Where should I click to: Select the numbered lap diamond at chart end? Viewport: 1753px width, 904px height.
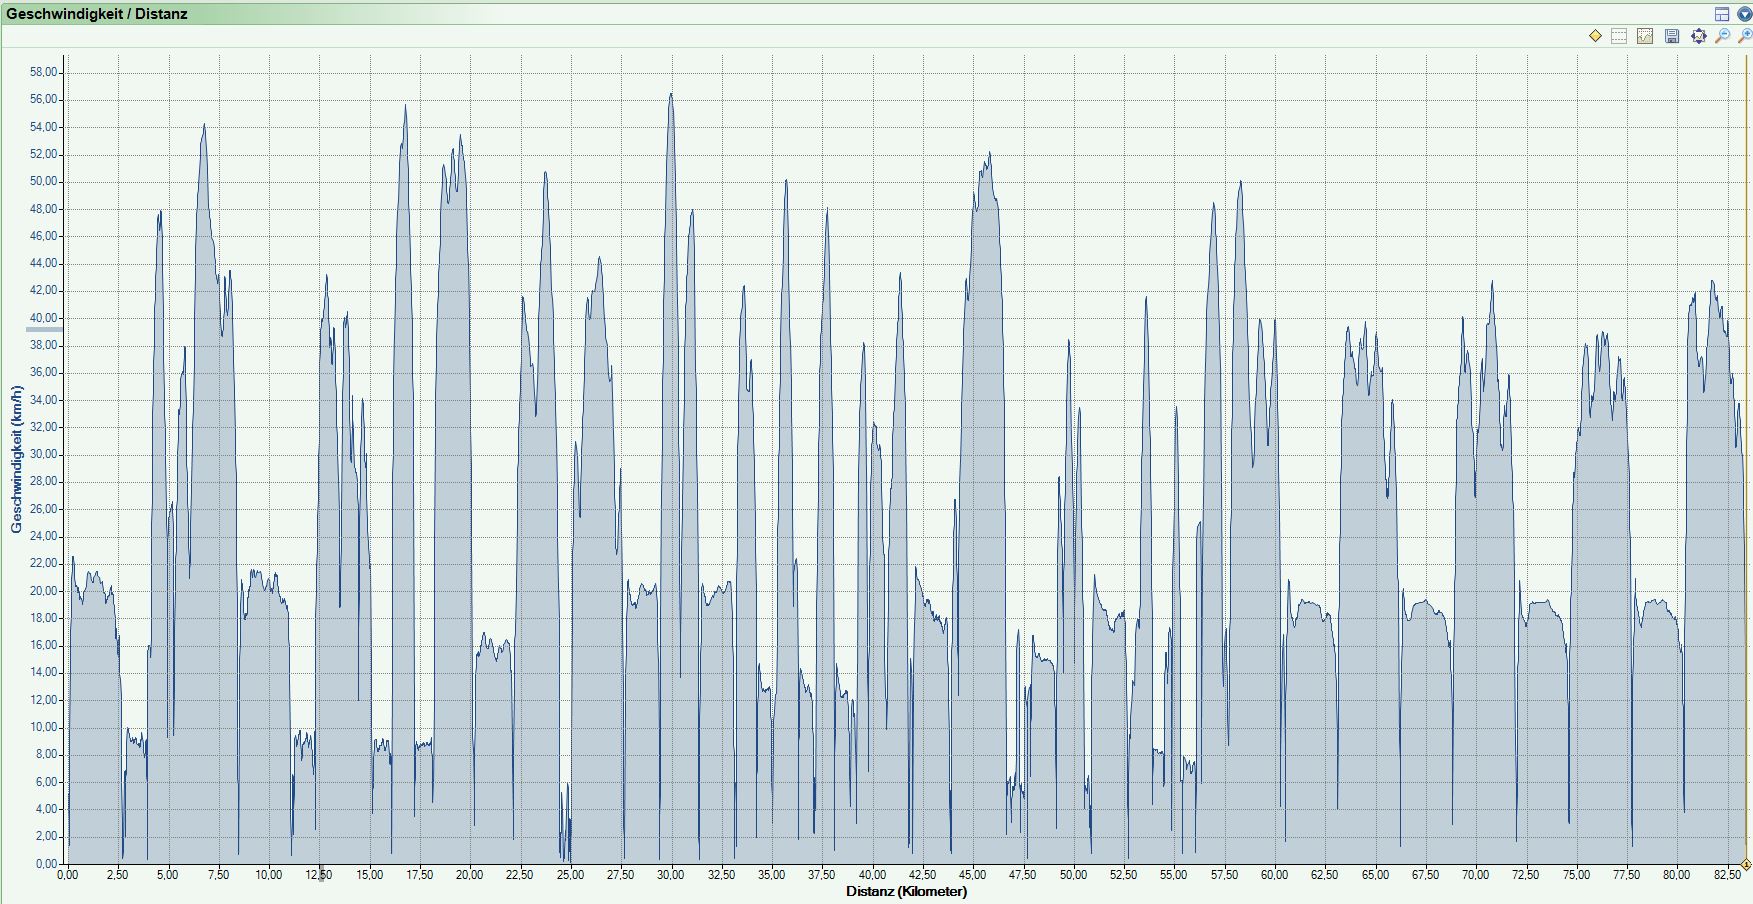pyautogui.click(x=1746, y=864)
